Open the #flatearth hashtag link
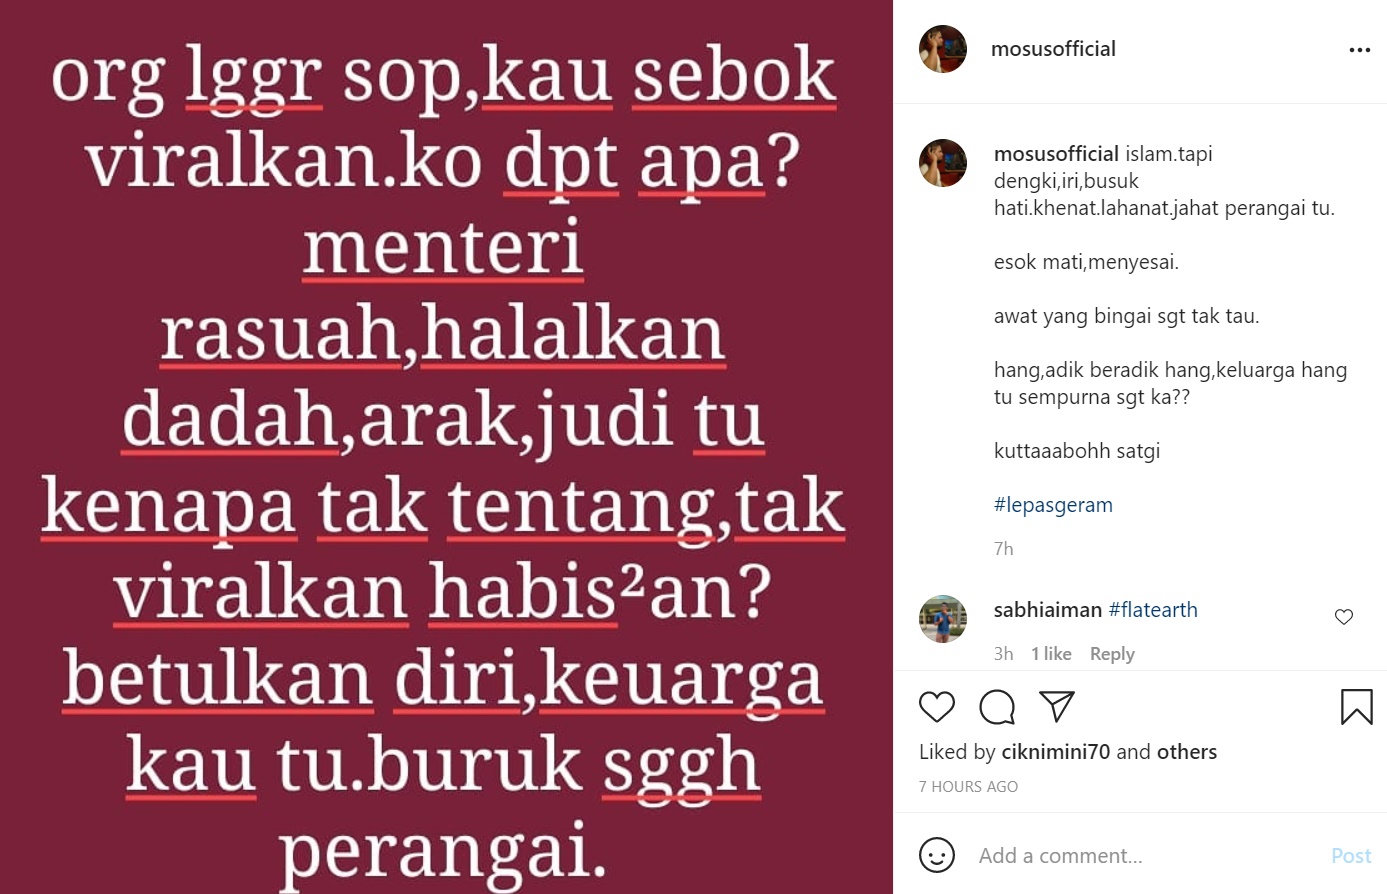Viewport: 1387px width, 894px height. pos(1153,610)
